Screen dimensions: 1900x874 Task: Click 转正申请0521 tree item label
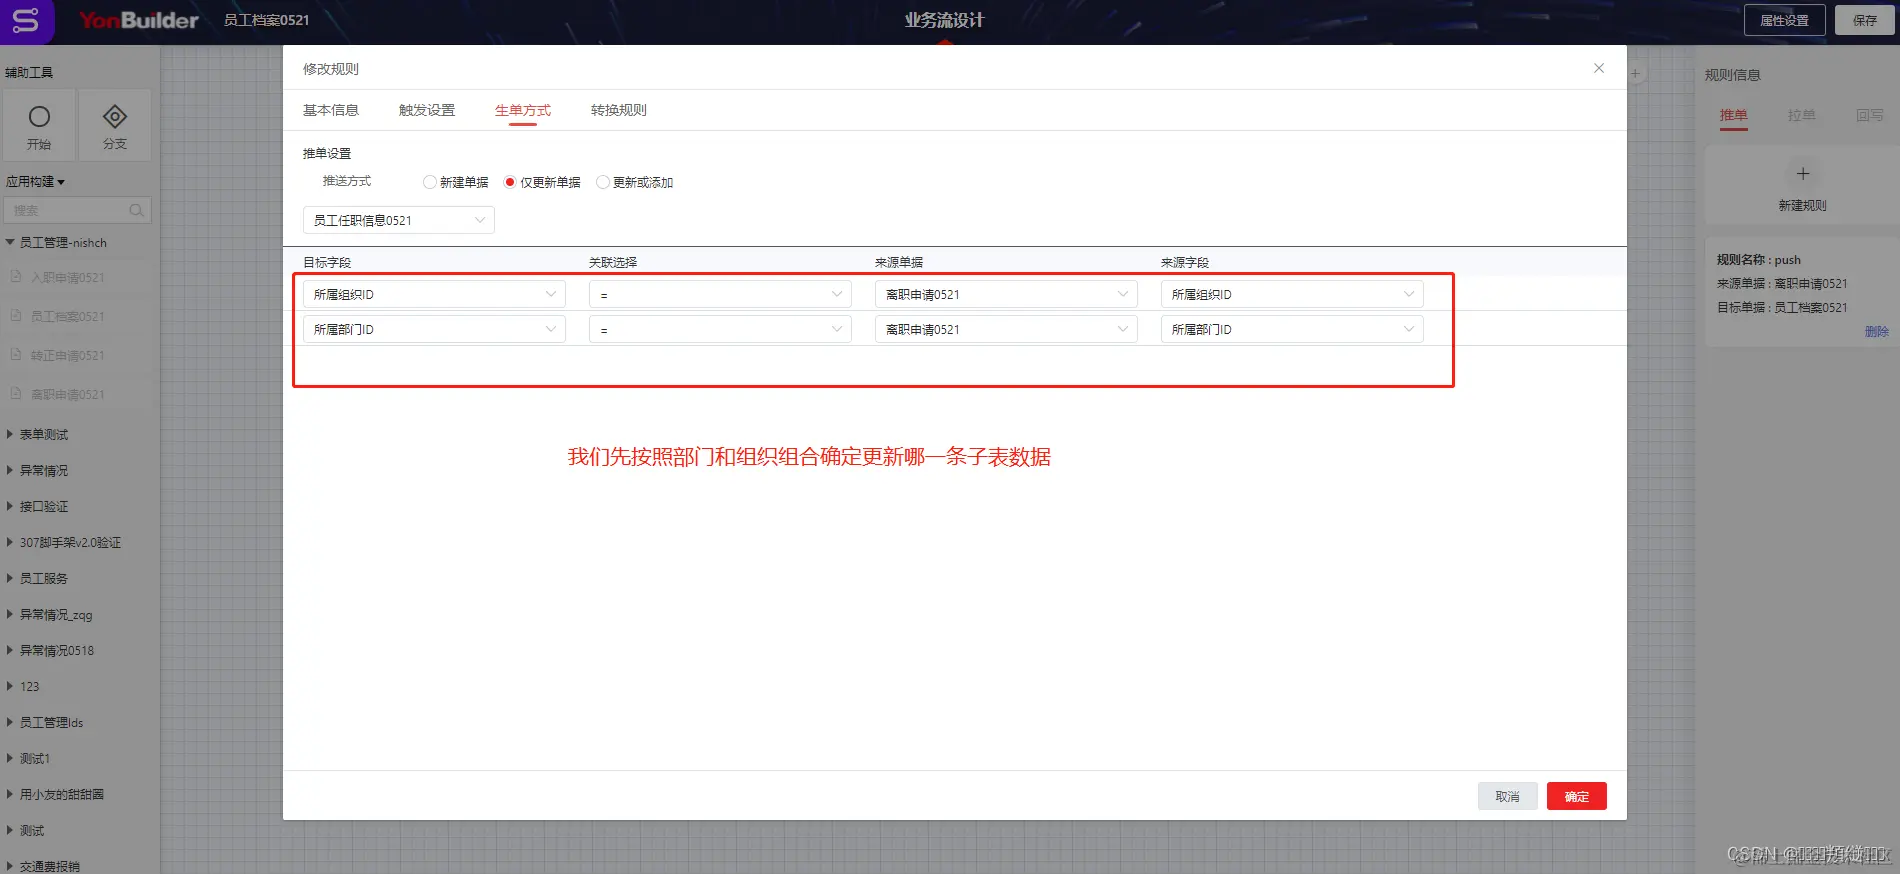coord(68,355)
